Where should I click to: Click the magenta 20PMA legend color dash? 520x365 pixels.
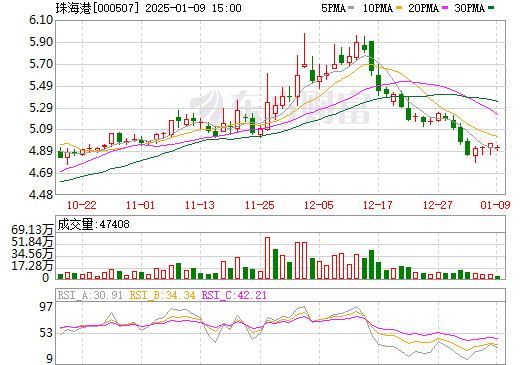tap(445, 8)
